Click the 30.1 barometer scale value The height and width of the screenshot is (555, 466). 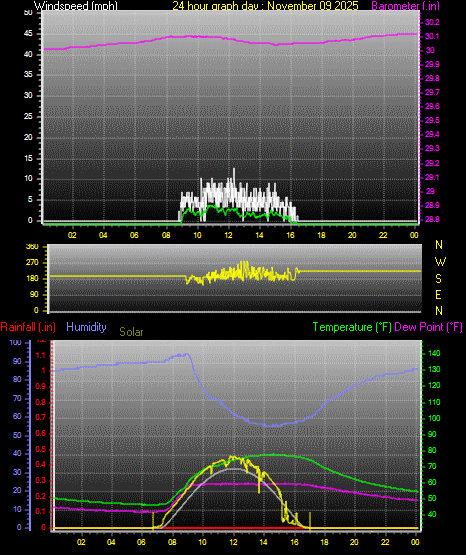tap(432, 36)
